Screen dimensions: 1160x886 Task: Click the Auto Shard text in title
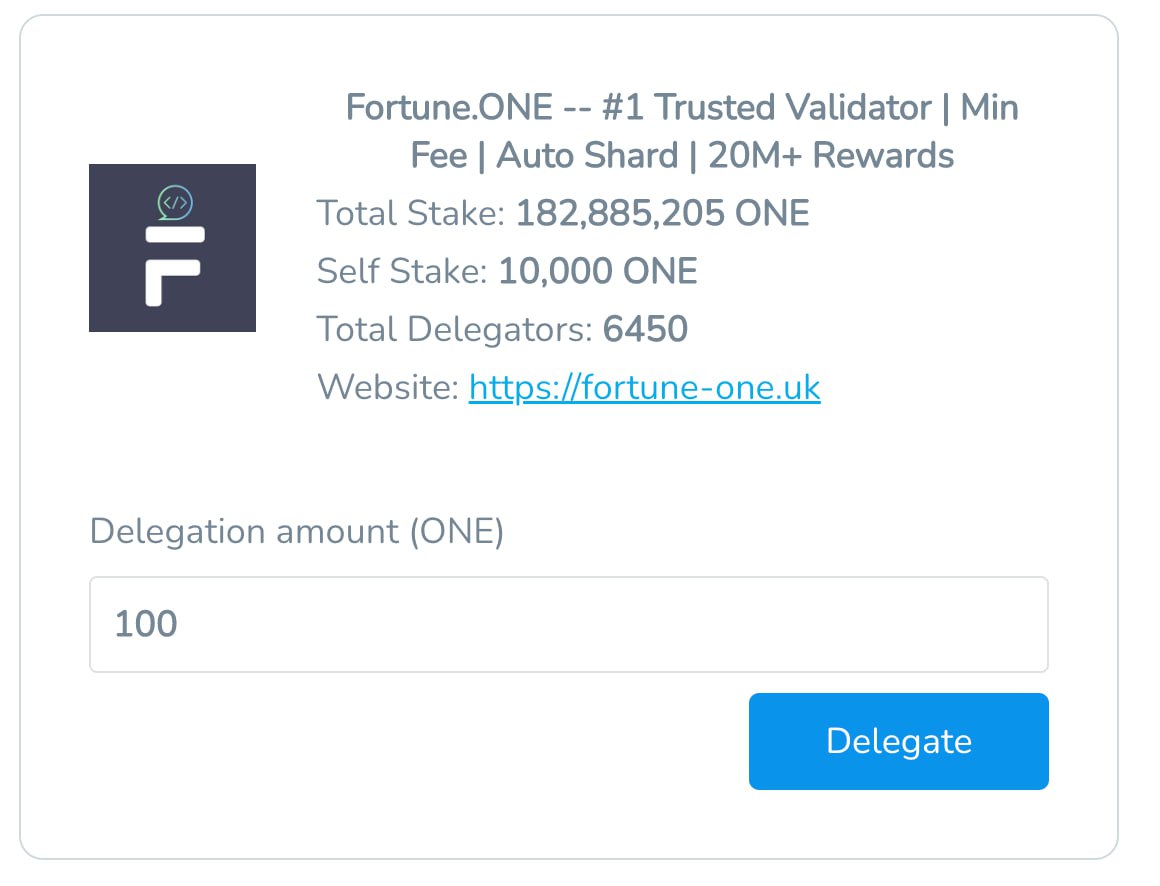click(587, 155)
